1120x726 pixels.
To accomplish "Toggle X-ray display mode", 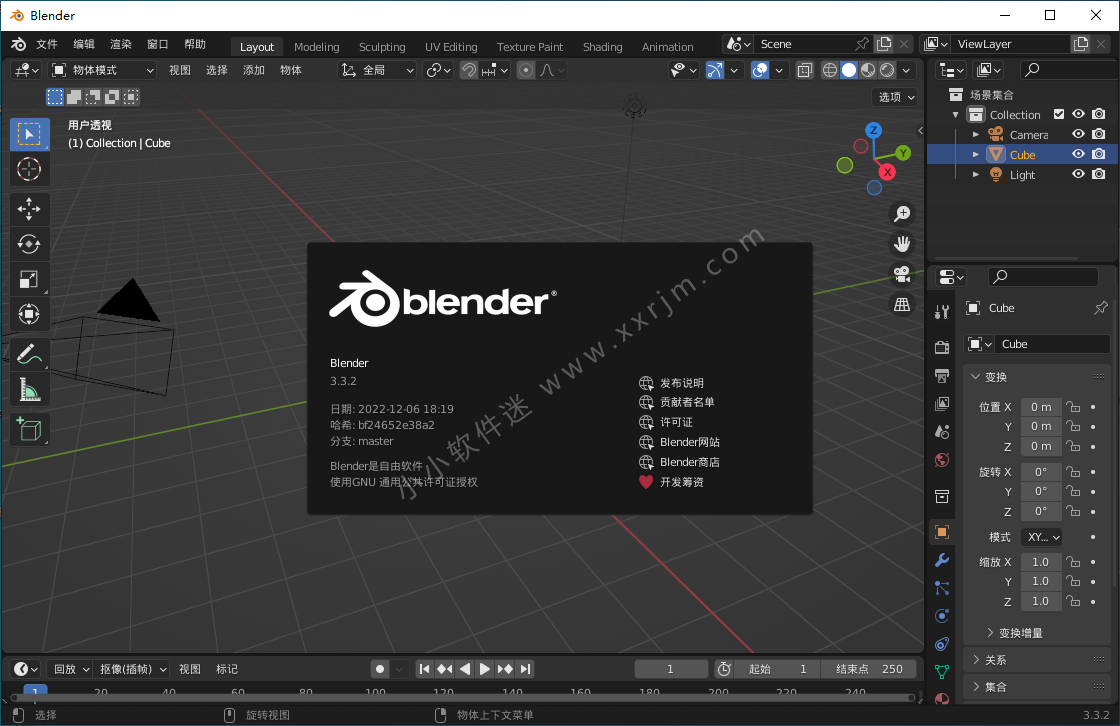I will [804, 70].
